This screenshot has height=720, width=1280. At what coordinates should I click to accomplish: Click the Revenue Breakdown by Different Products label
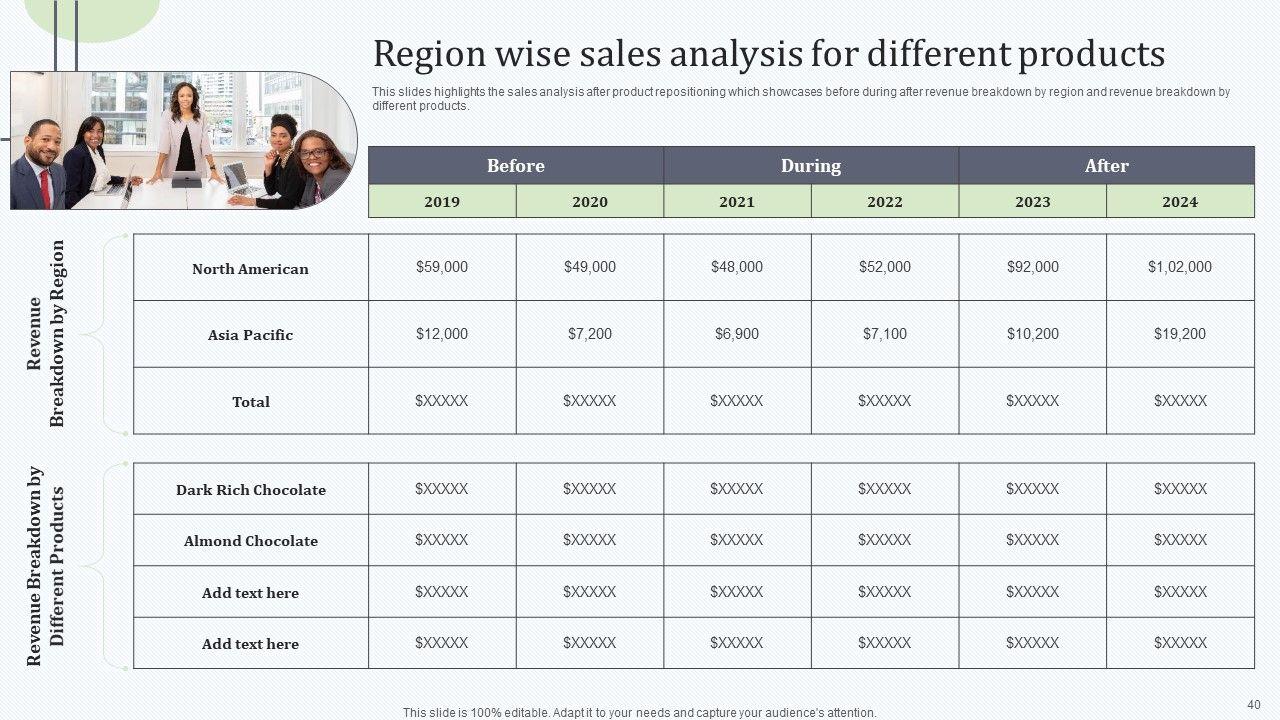point(46,566)
